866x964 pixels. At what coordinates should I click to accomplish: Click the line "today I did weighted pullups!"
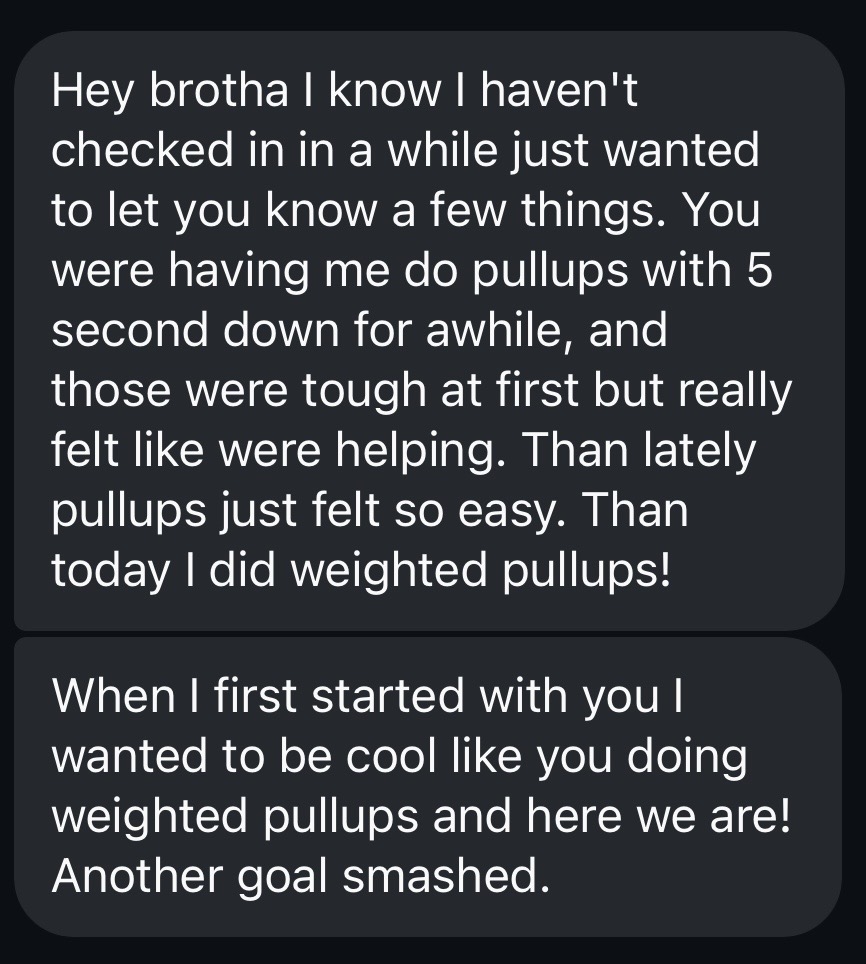(x=361, y=571)
